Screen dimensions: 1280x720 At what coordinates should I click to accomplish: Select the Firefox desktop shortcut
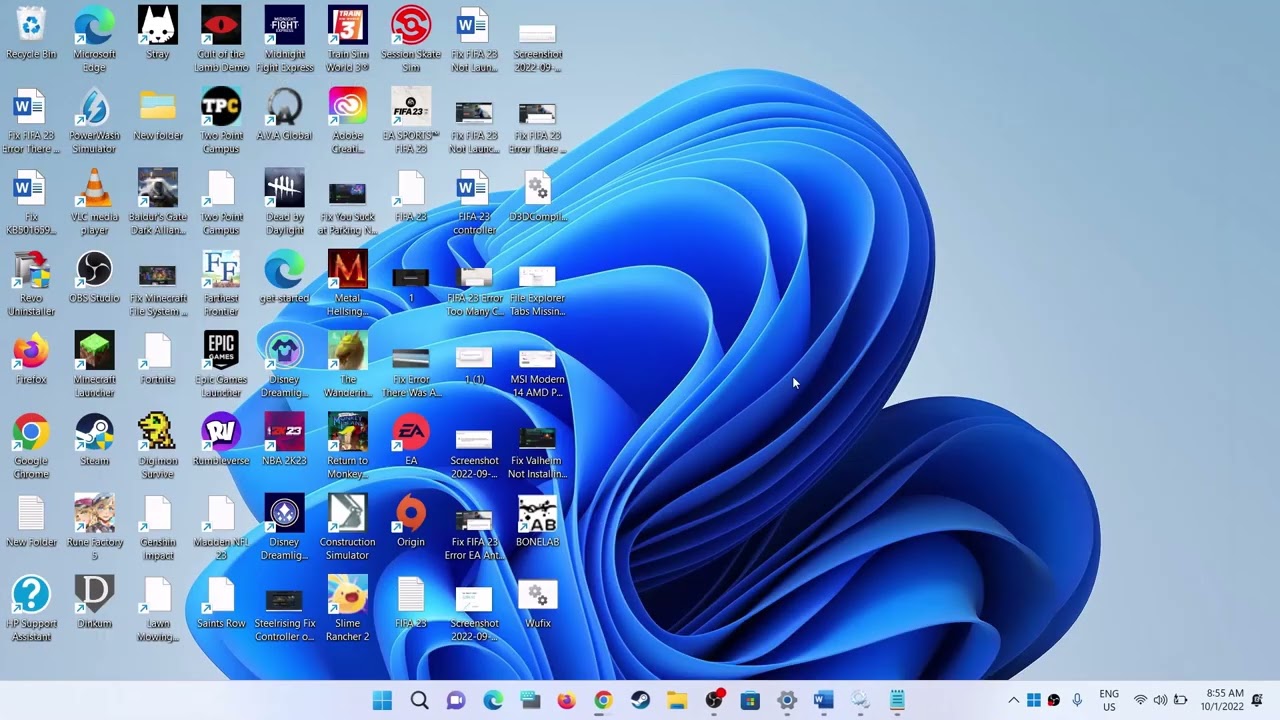pyautogui.click(x=31, y=358)
